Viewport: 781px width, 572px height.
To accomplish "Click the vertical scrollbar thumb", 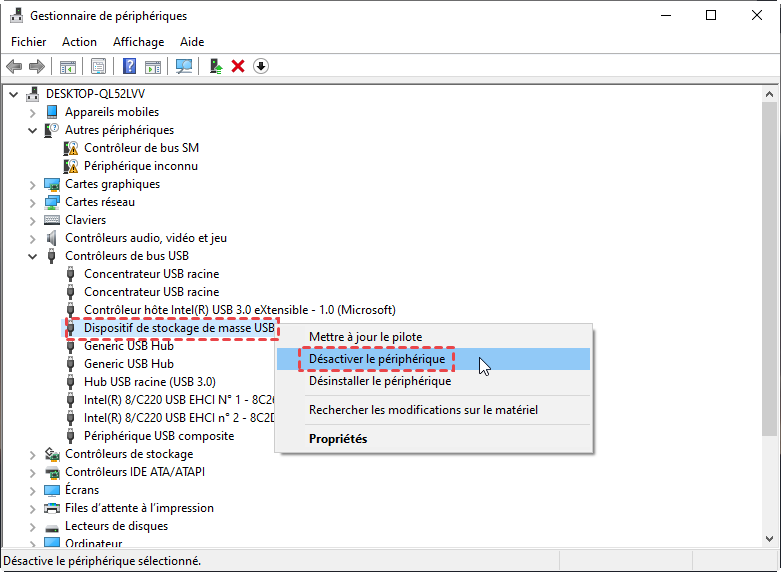I will pyautogui.click(x=769, y=269).
